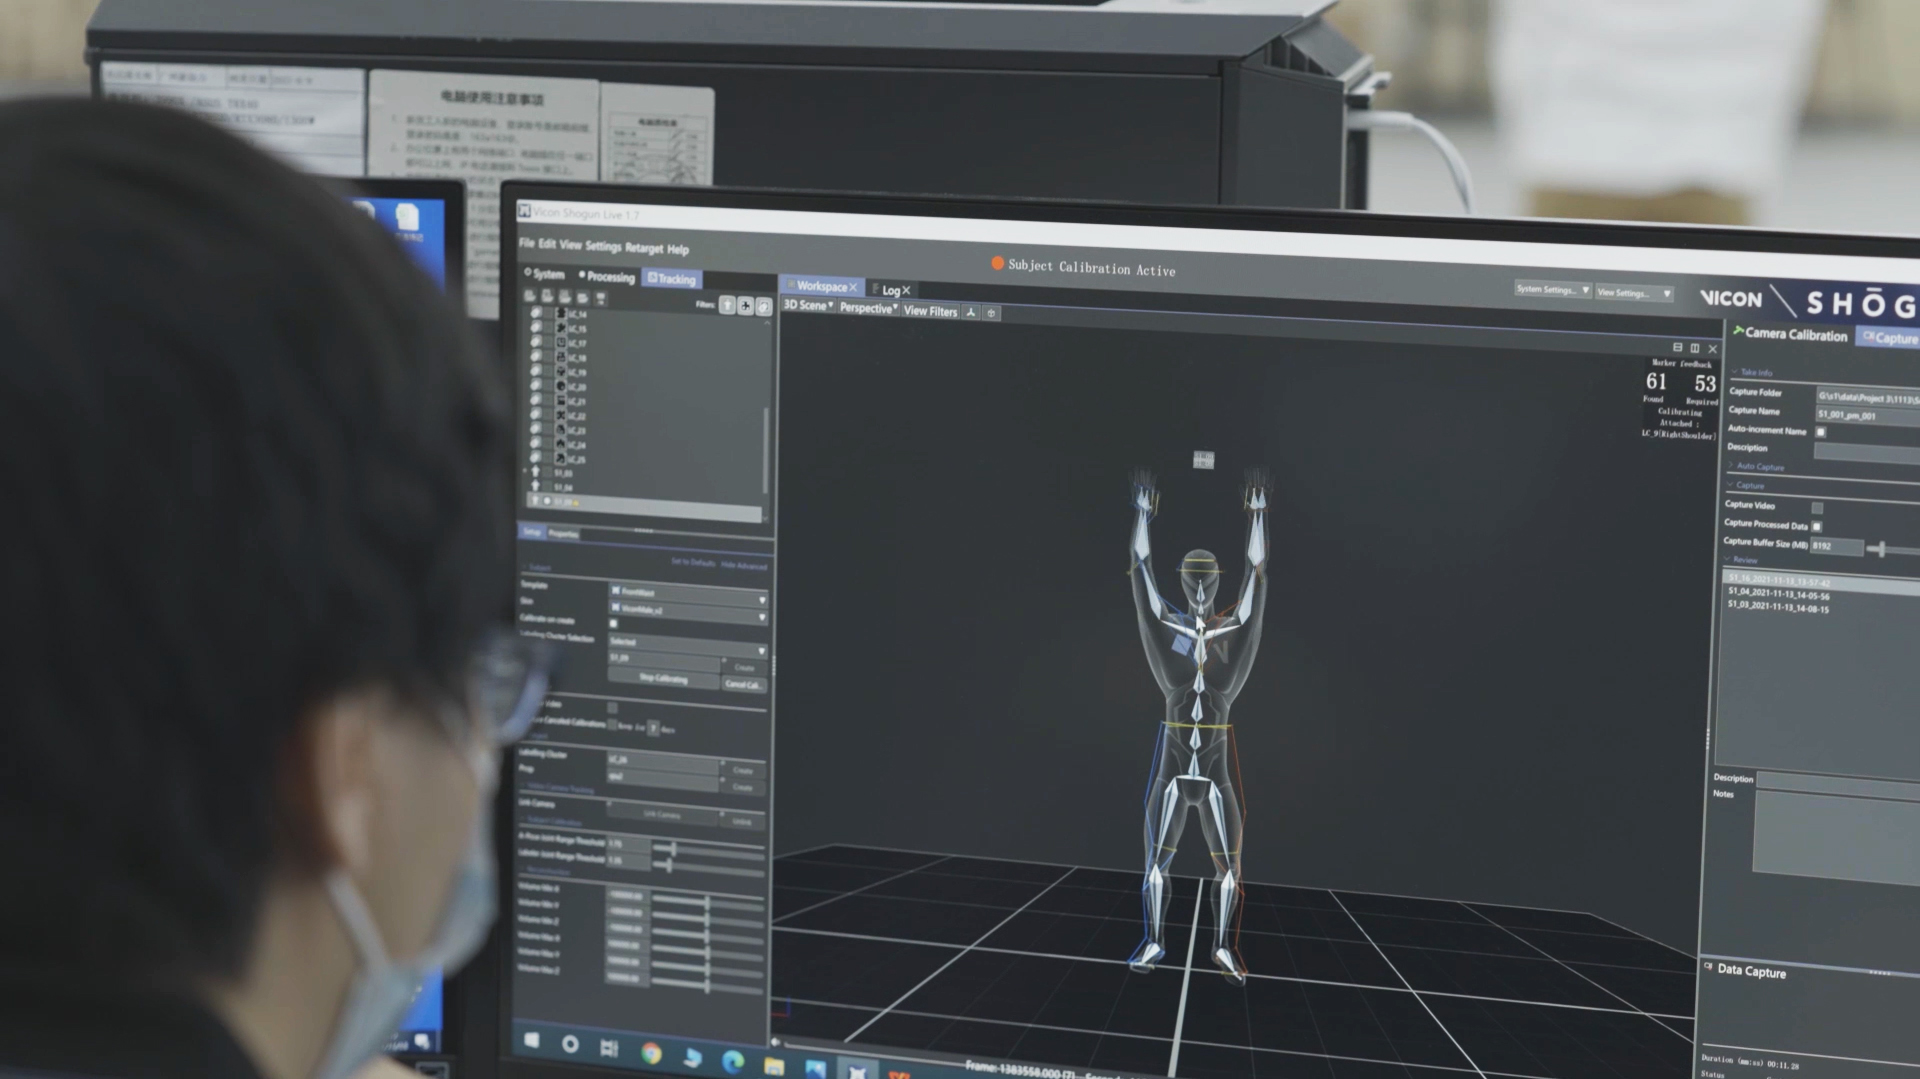The height and width of the screenshot is (1079, 1920).
Task: Launch Microsoft Edge from taskbar
Action: point(733,1061)
